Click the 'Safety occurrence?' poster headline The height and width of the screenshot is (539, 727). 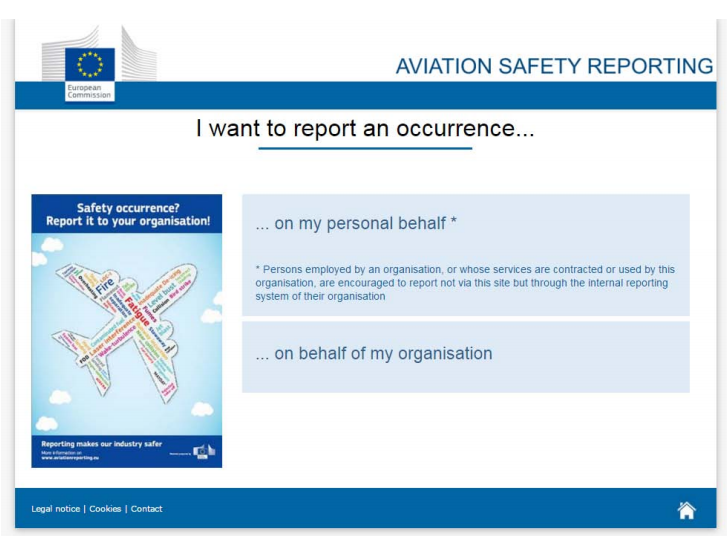(128, 208)
